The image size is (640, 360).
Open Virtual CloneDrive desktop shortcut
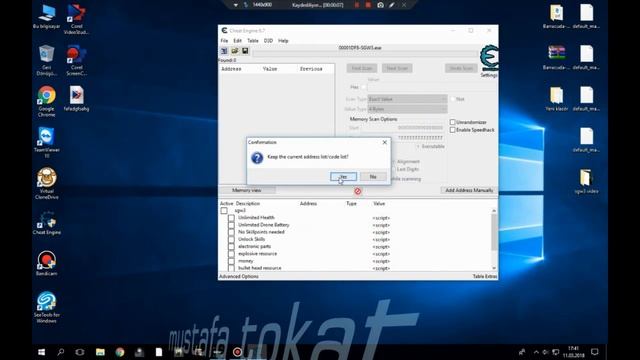47,183
